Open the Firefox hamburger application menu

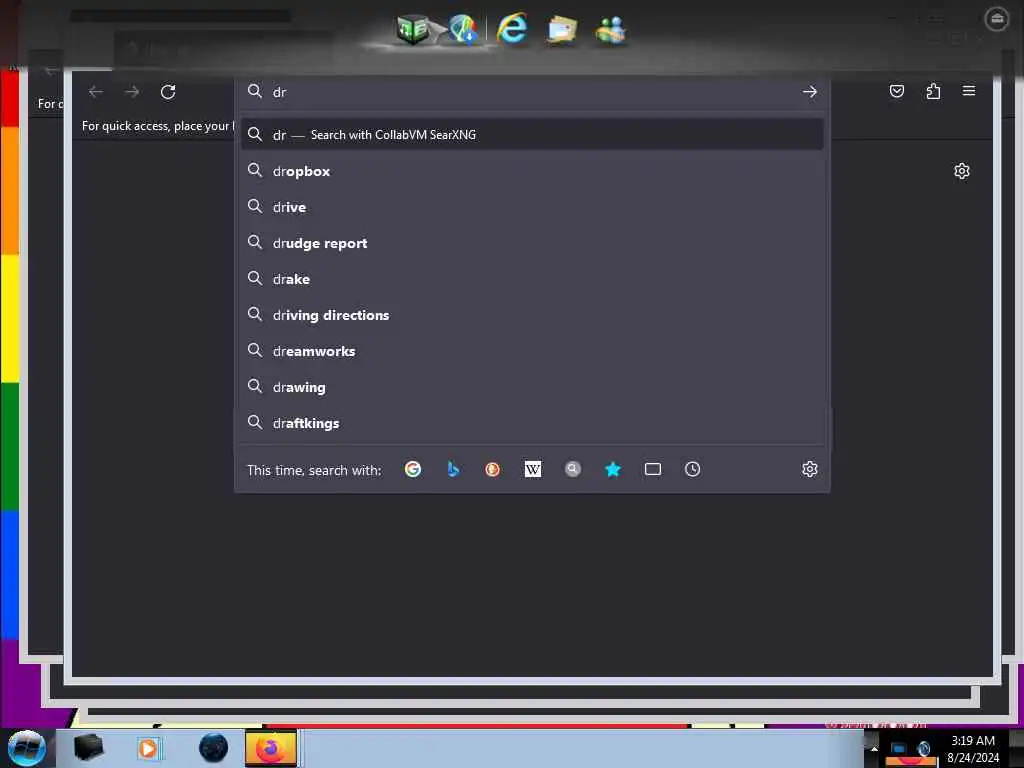[x=968, y=91]
